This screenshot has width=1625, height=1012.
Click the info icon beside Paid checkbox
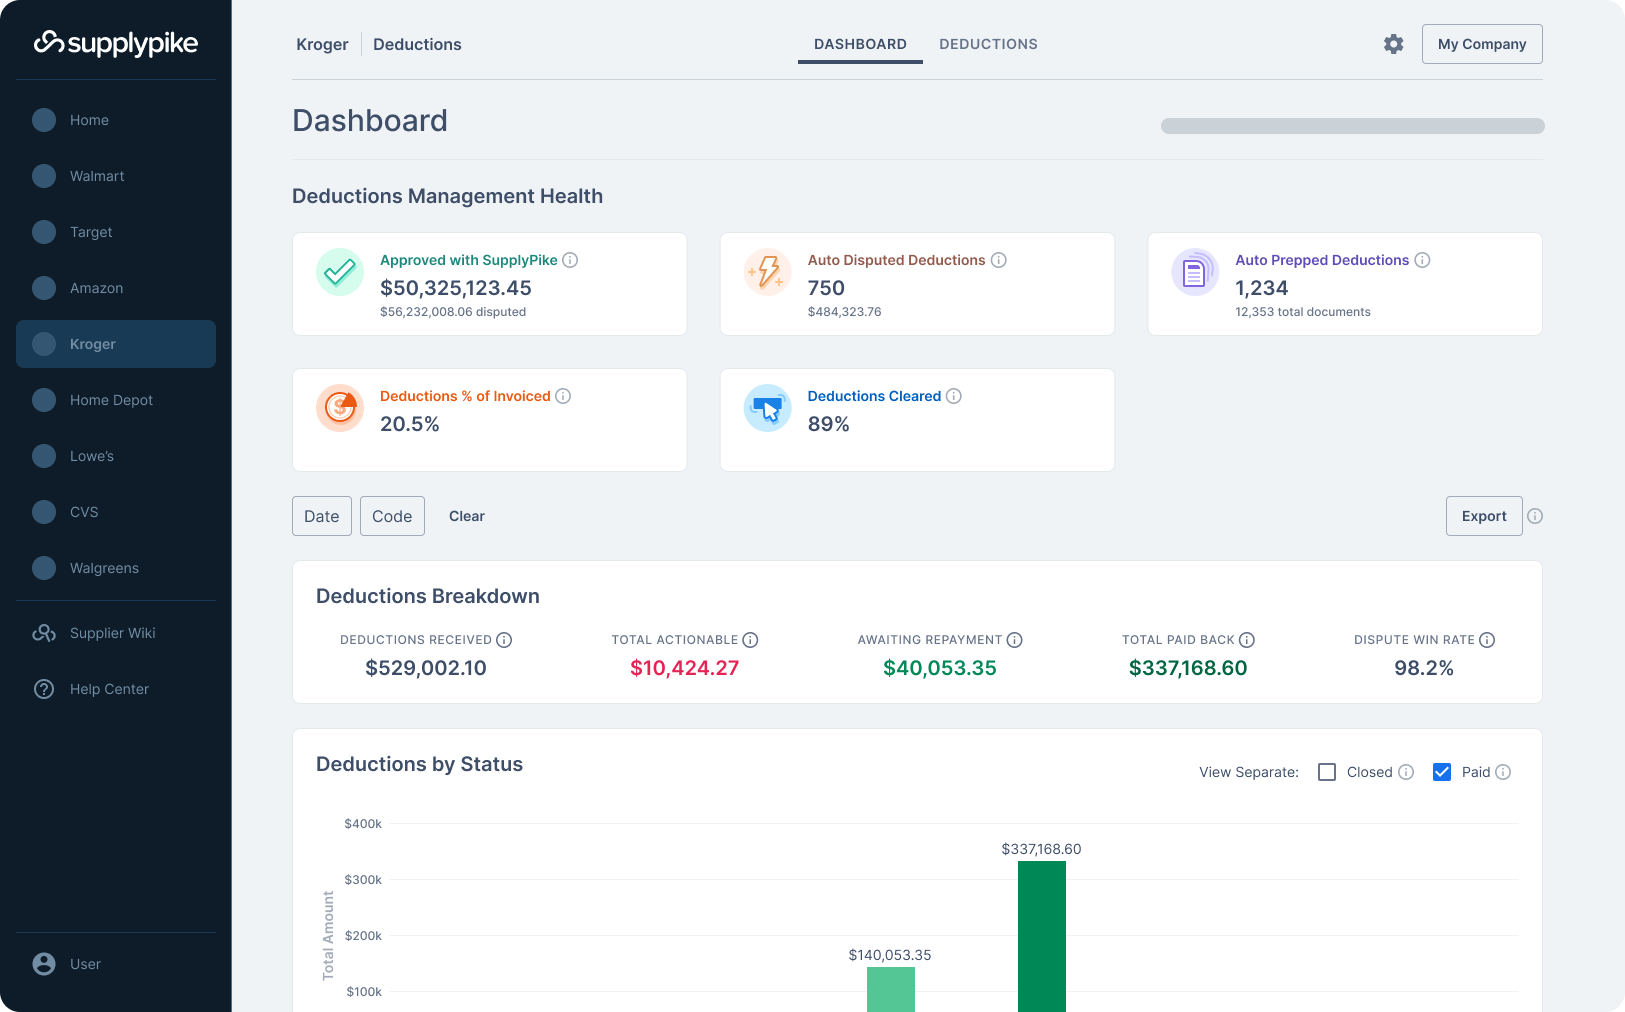point(1503,772)
